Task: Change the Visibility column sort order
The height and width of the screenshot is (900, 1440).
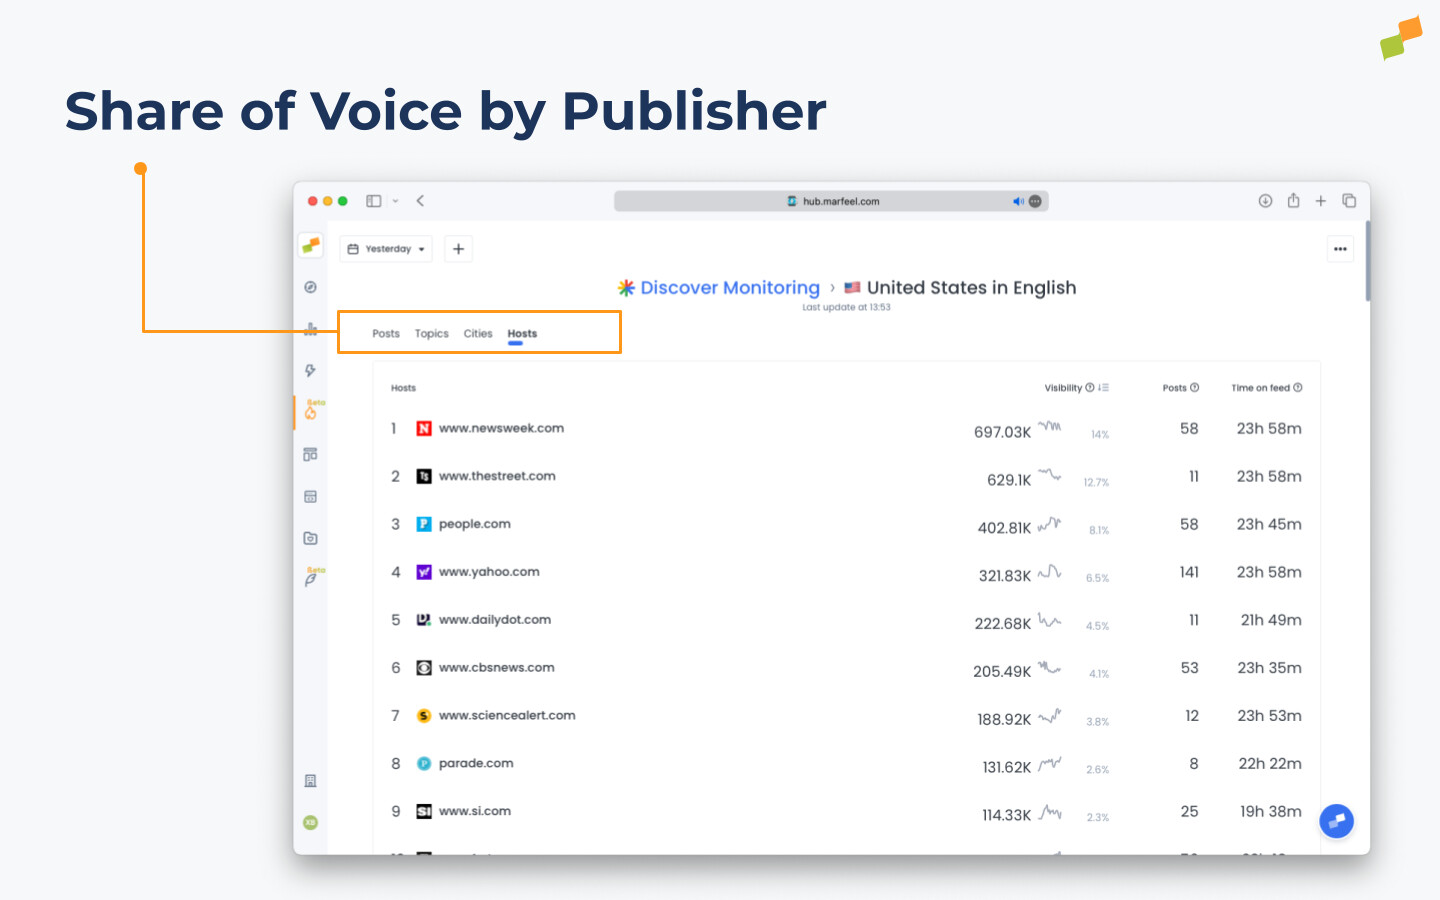Action: tap(1101, 387)
